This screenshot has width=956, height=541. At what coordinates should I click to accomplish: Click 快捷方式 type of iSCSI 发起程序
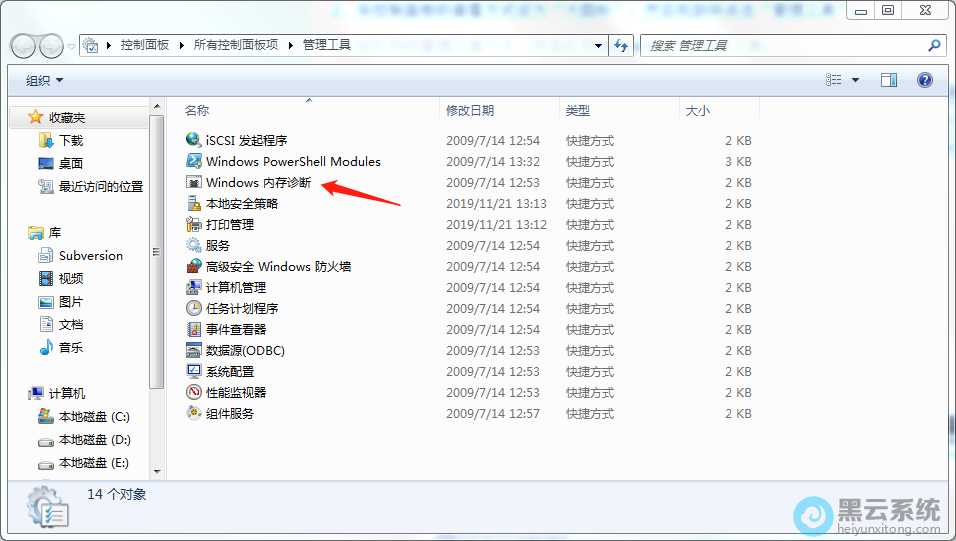pos(590,140)
